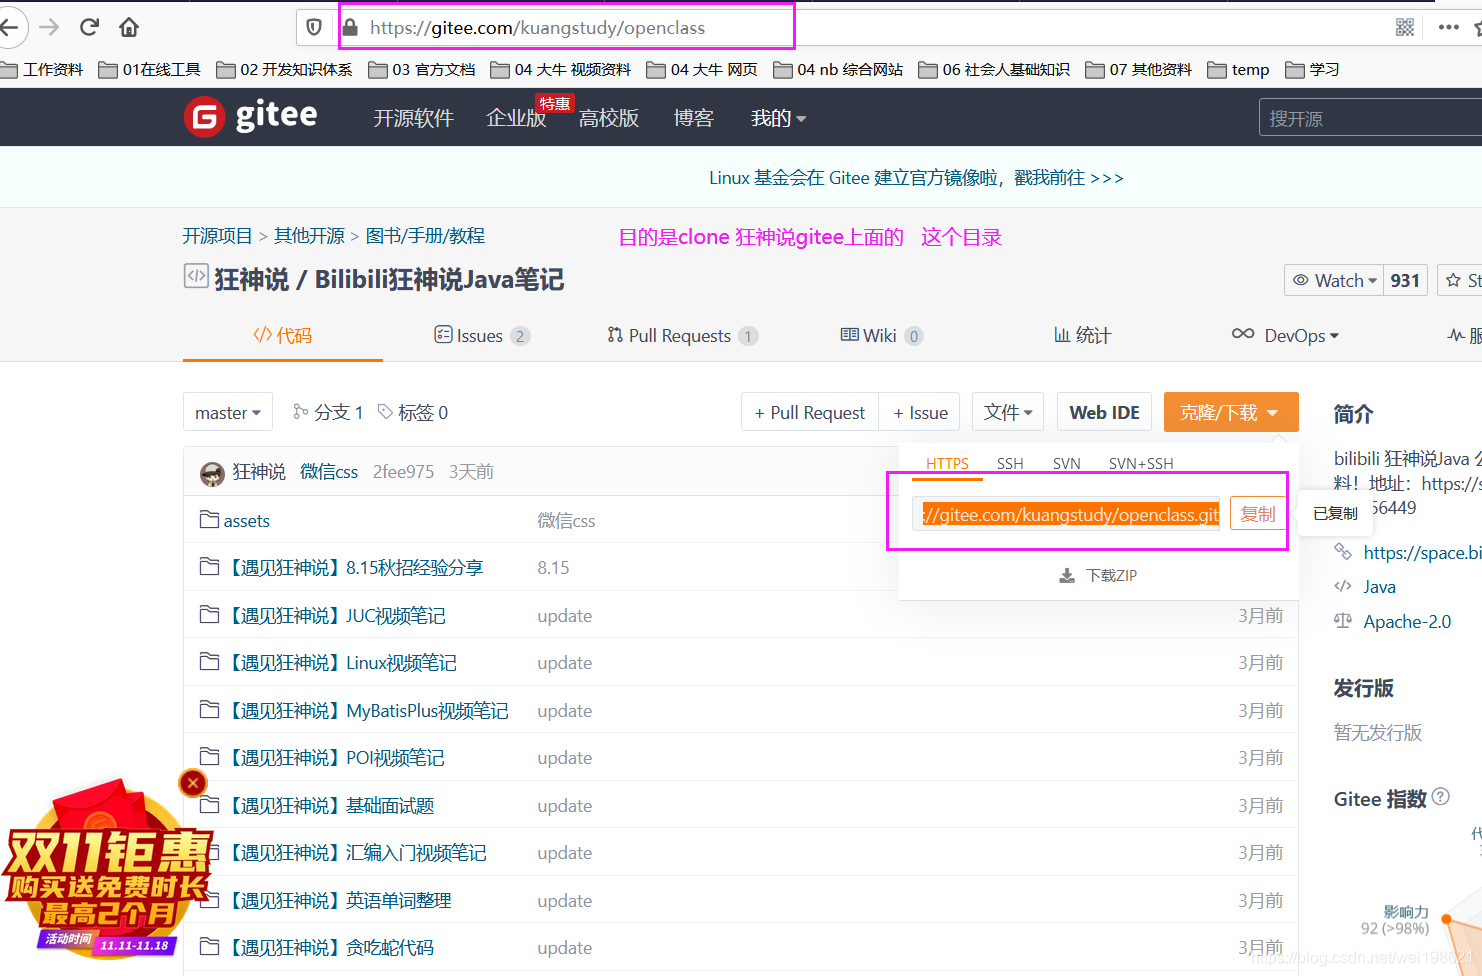The image size is (1482, 976).
Task: Expand the DevOps tab dropdown
Action: 1285,335
